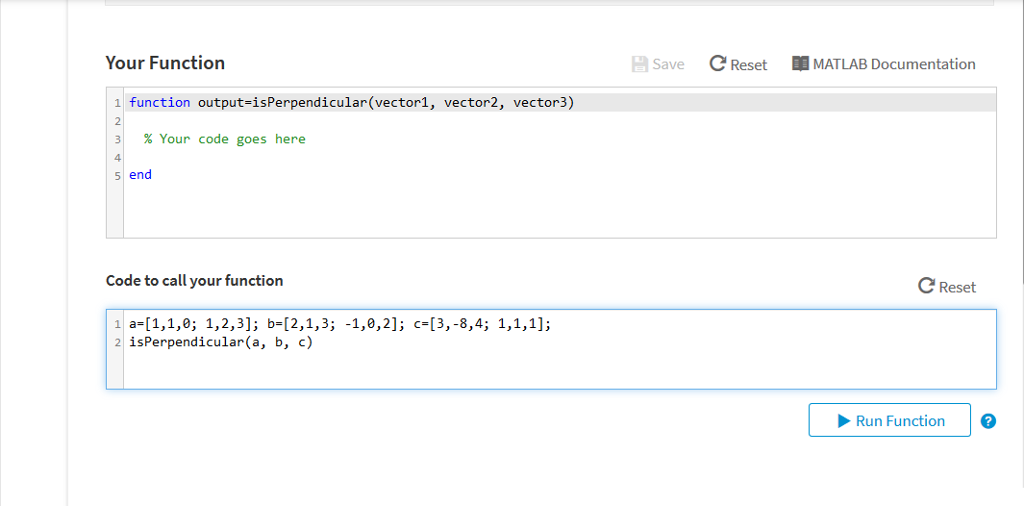The image size is (1024, 506).
Task: Click the line defining matrices a, b, c
Action: pyautogui.click(x=340, y=324)
